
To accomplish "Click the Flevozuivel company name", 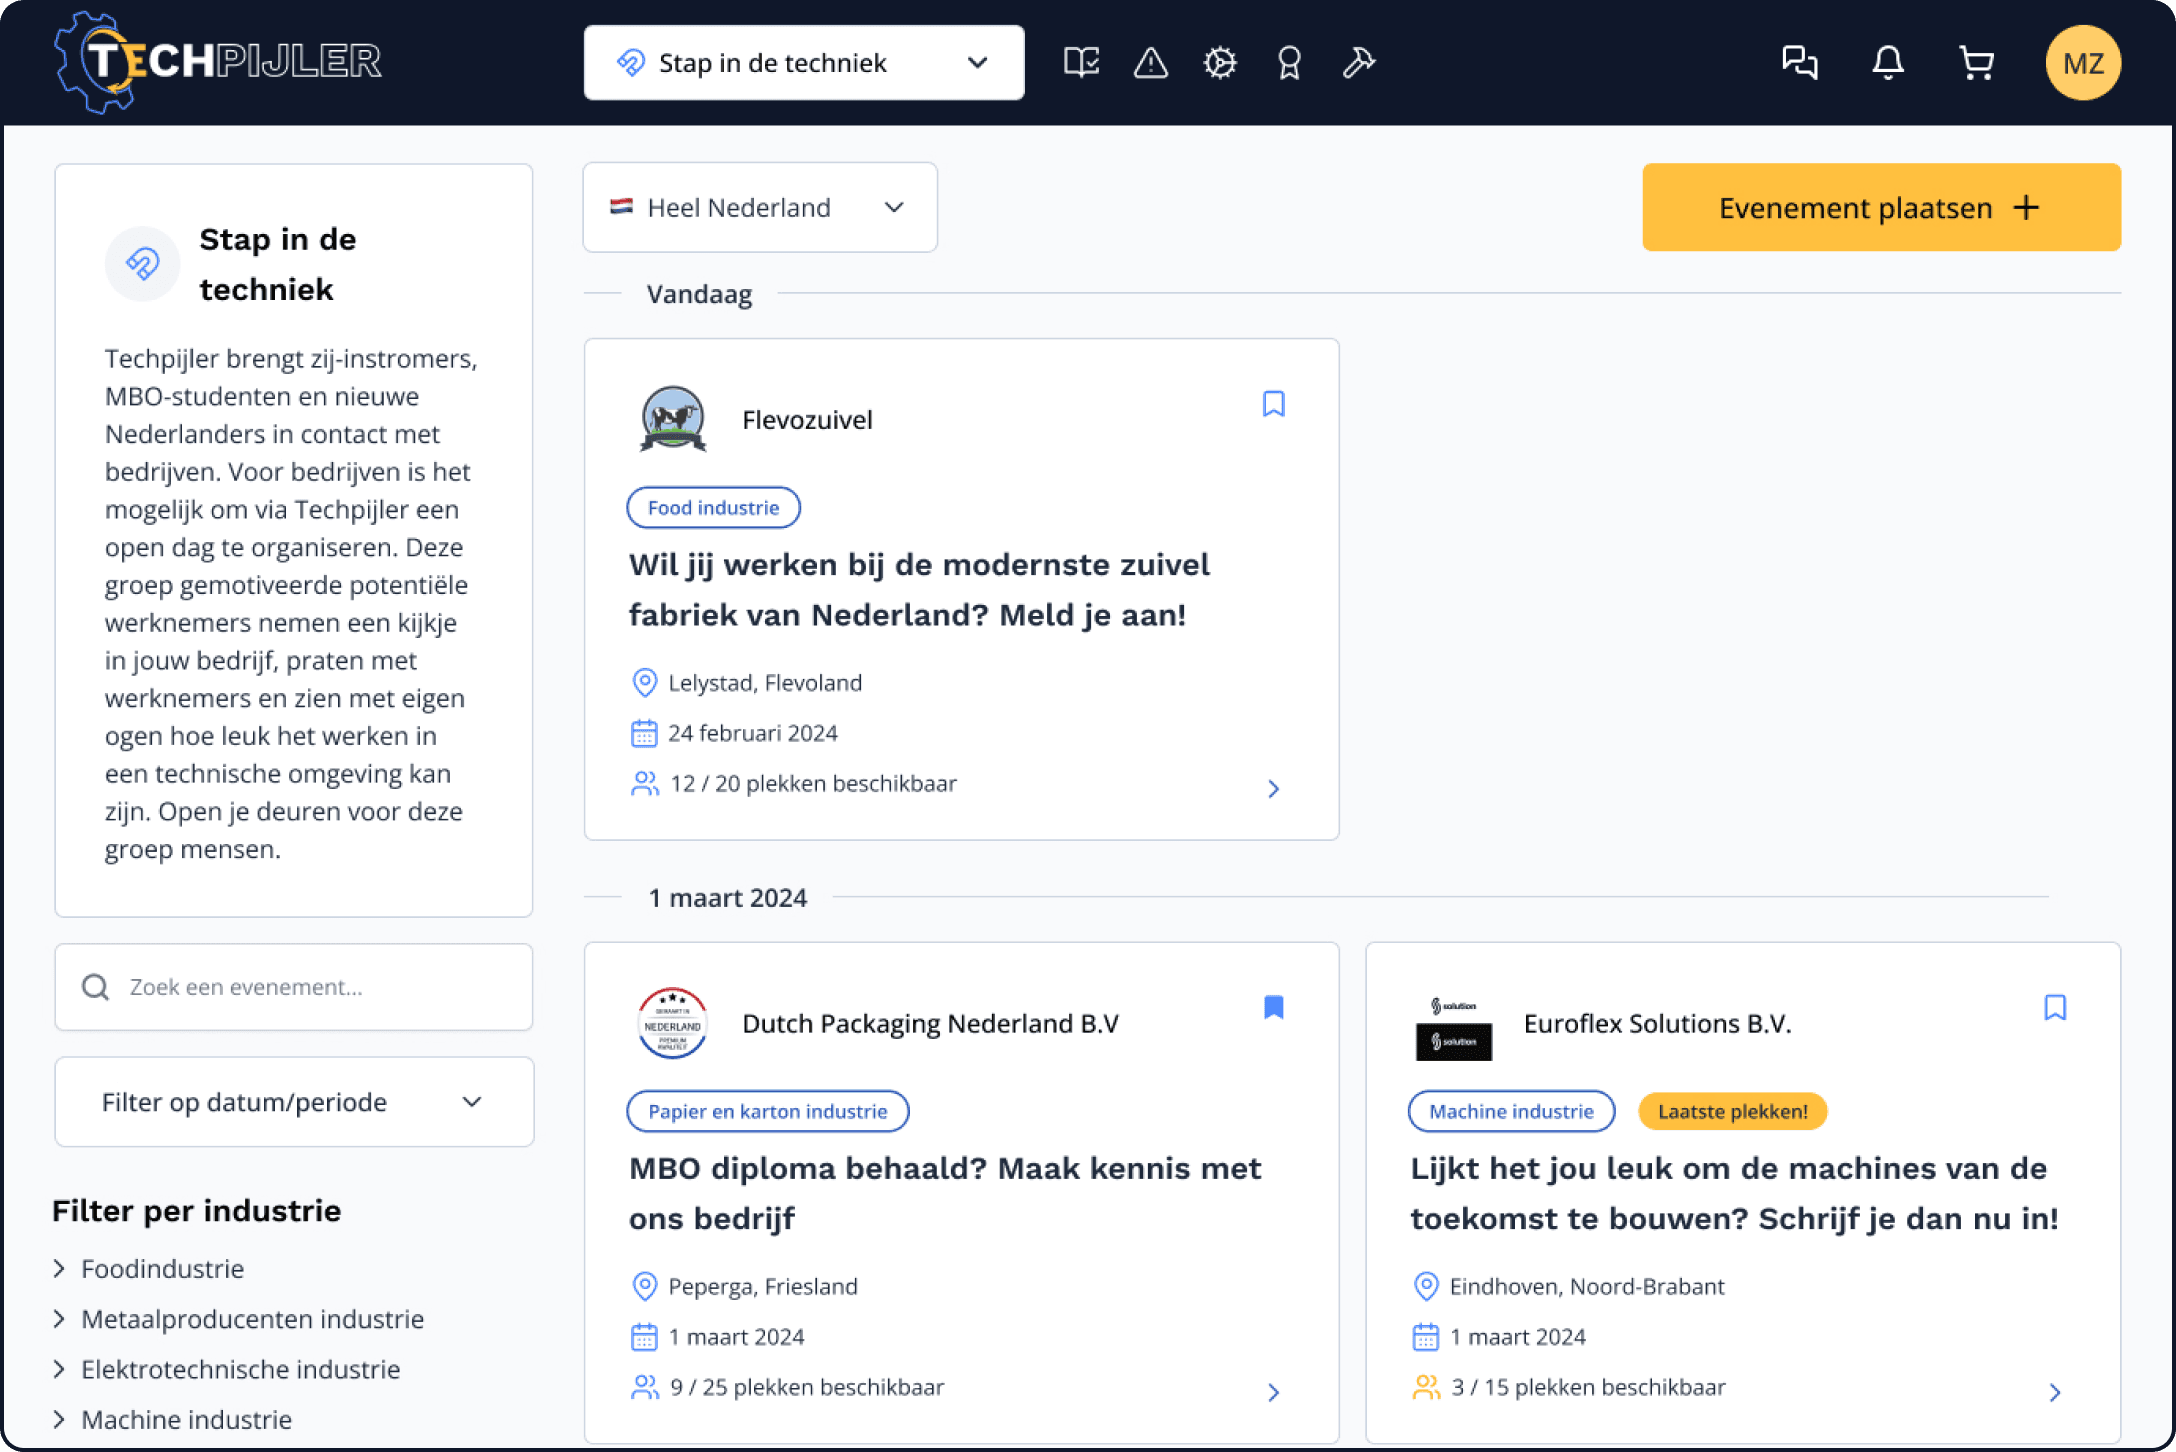I will tap(807, 420).
